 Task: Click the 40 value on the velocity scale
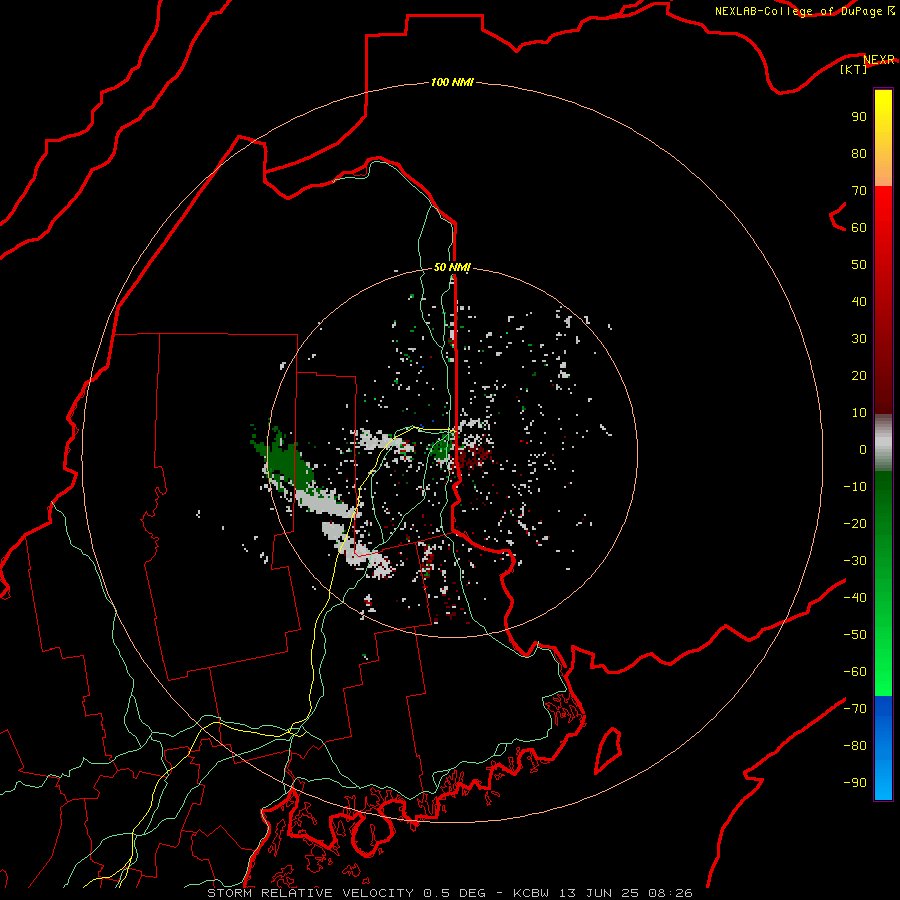pyautogui.click(x=859, y=301)
